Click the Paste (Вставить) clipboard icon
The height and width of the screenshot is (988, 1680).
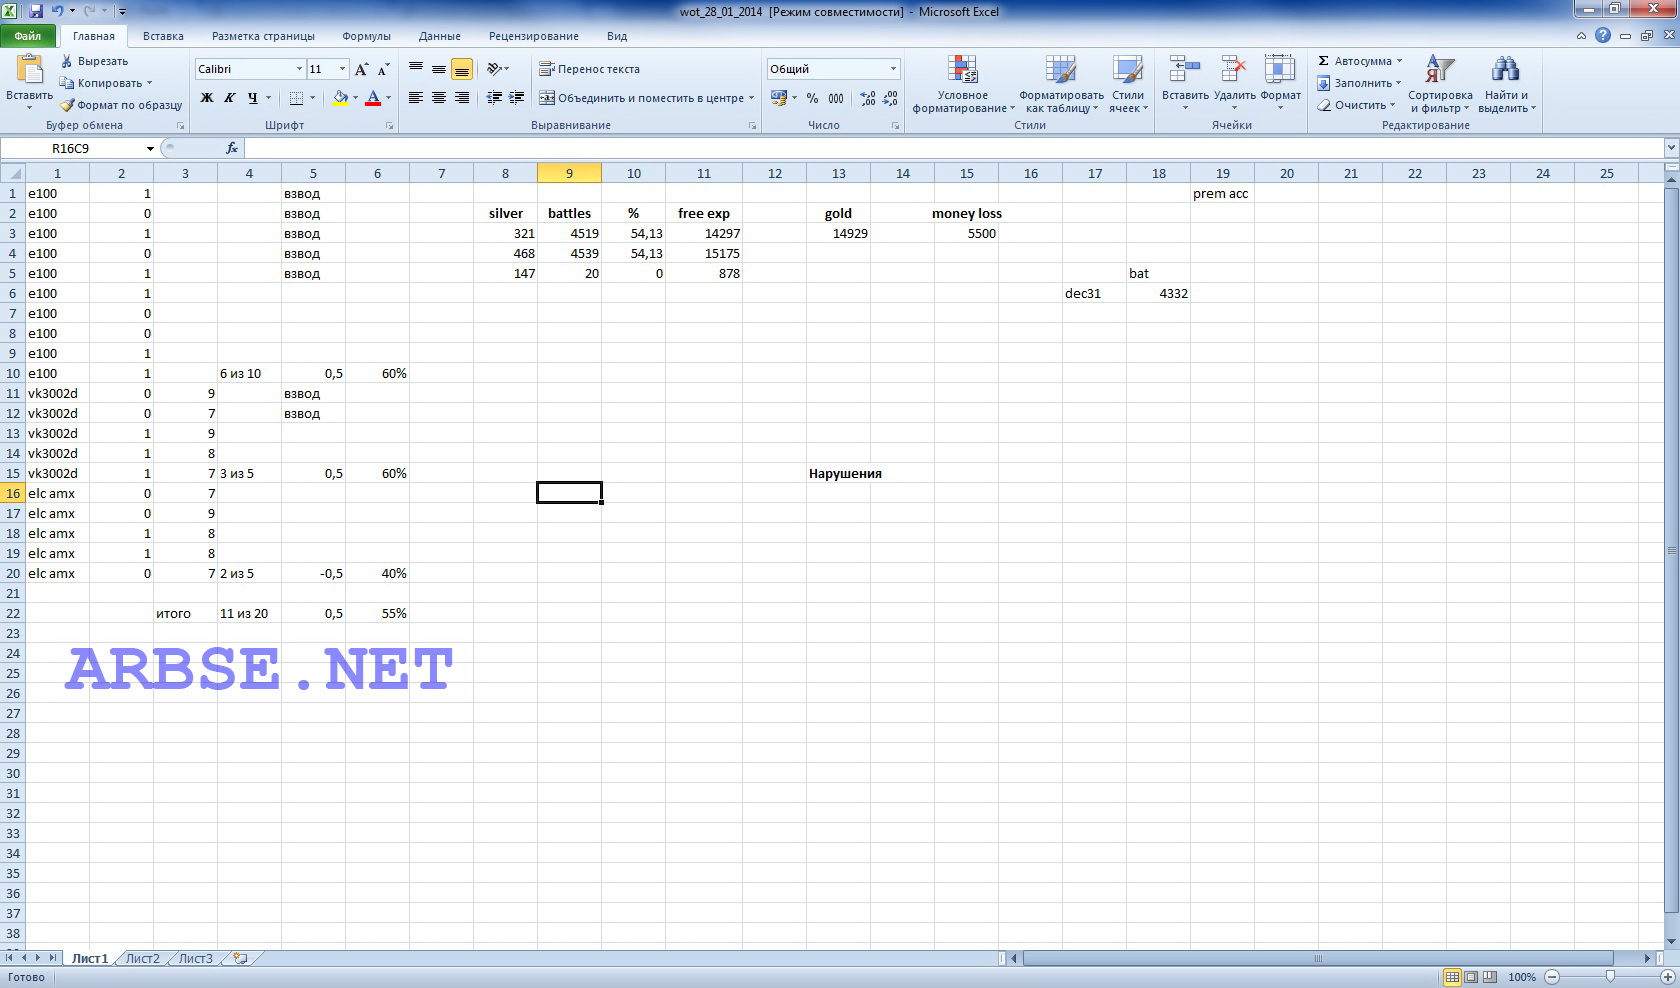(x=29, y=71)
